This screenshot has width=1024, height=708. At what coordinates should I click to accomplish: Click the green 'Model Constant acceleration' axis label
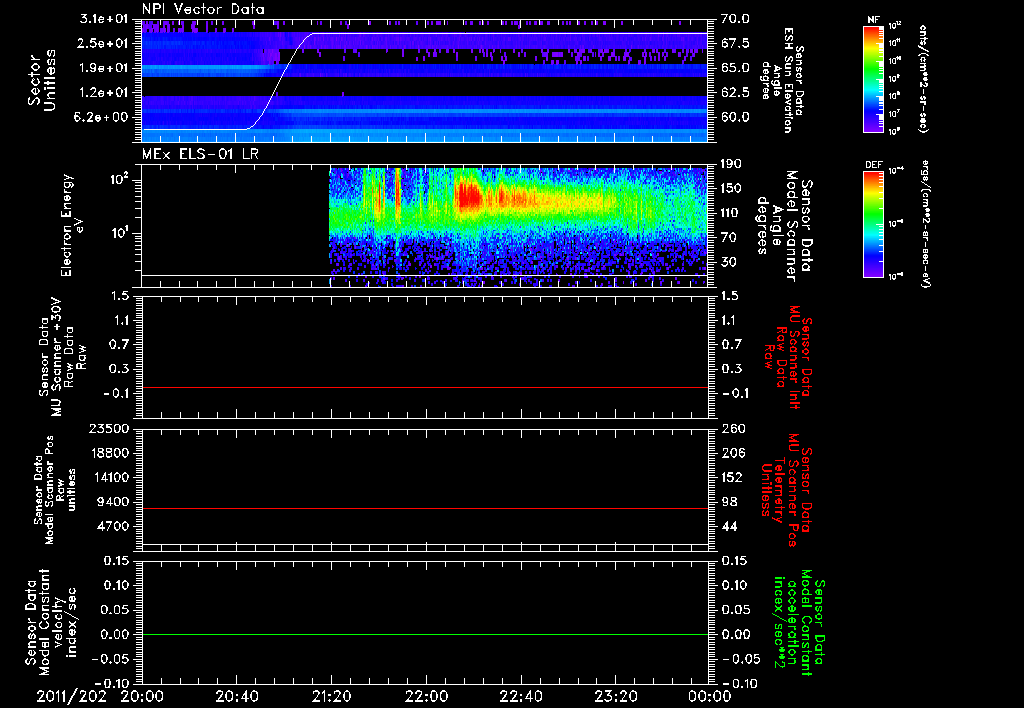(797, 622)
